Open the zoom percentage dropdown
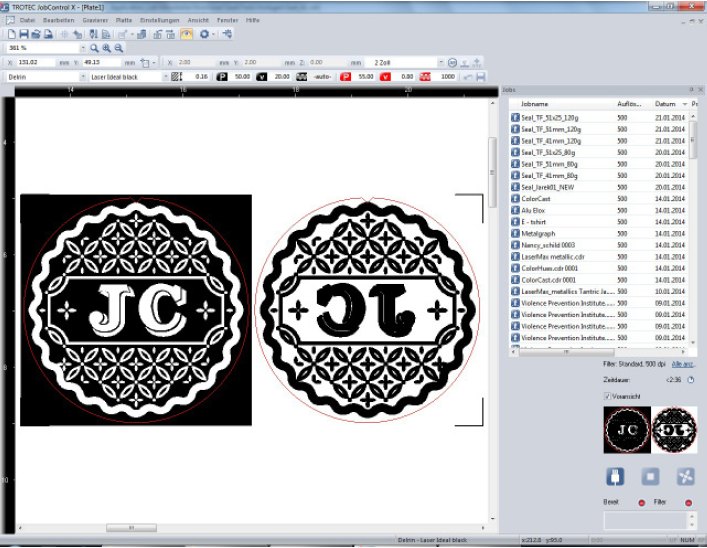Viewport: 707px width, 548px height. pyautogui.click(x=81, y=48)
